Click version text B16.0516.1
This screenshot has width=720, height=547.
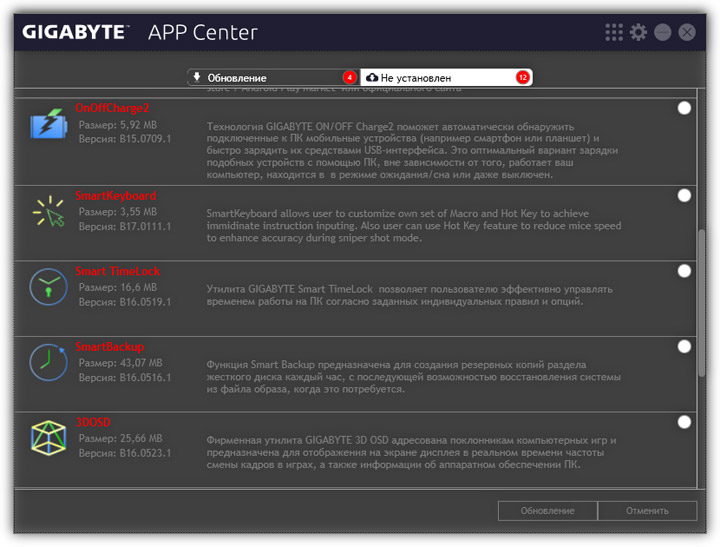click(x=145, y=378)
